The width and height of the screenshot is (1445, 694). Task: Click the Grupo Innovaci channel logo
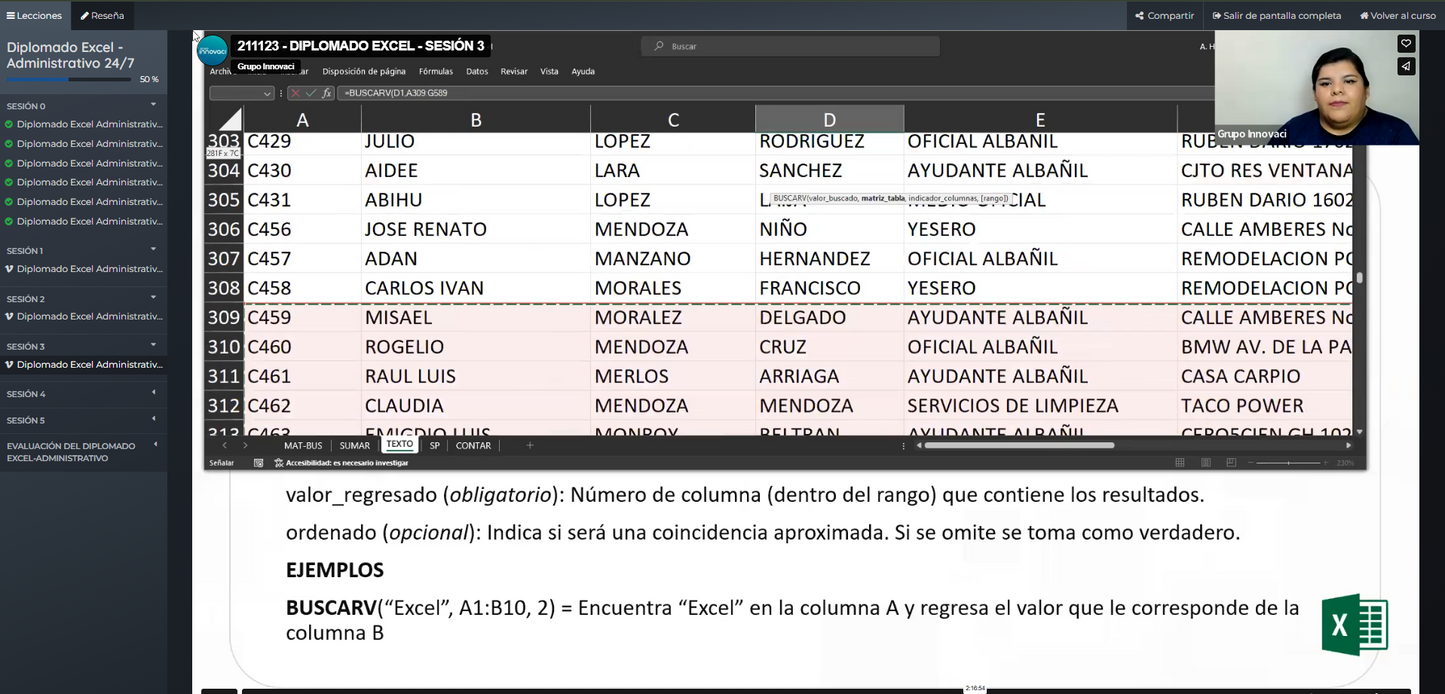click(213, 50)
